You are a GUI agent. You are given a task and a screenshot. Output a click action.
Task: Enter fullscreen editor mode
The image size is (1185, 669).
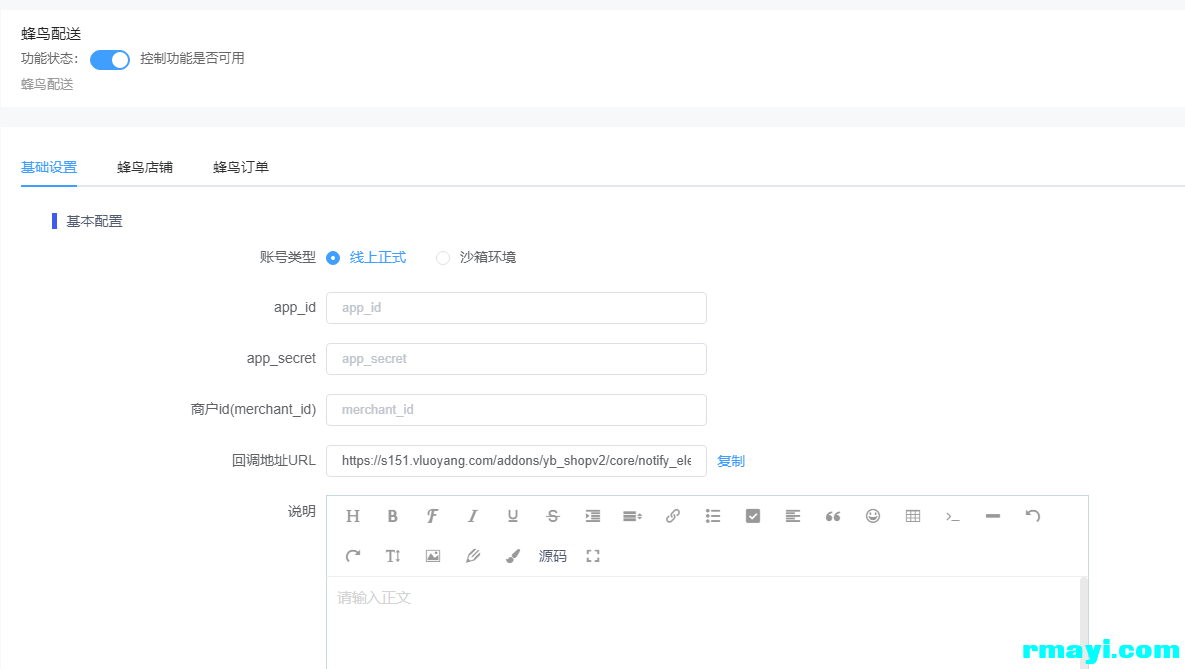pyautogui.click(x=593, y=556)
